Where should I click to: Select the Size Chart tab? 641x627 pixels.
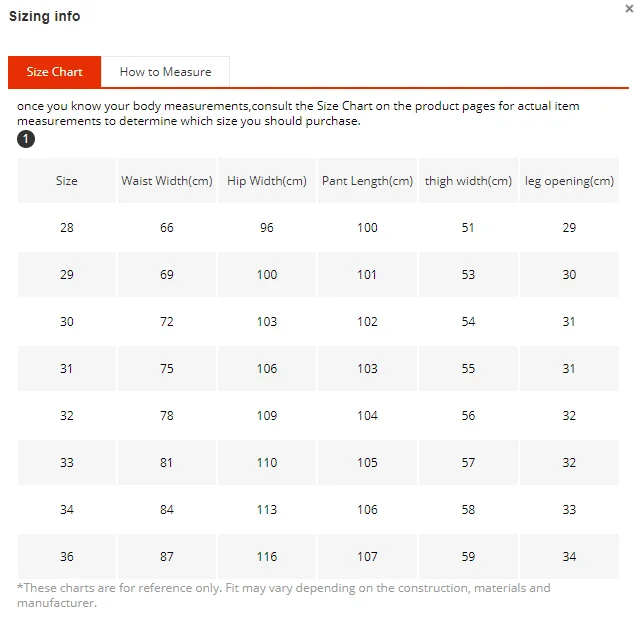[x=55, y=72]
